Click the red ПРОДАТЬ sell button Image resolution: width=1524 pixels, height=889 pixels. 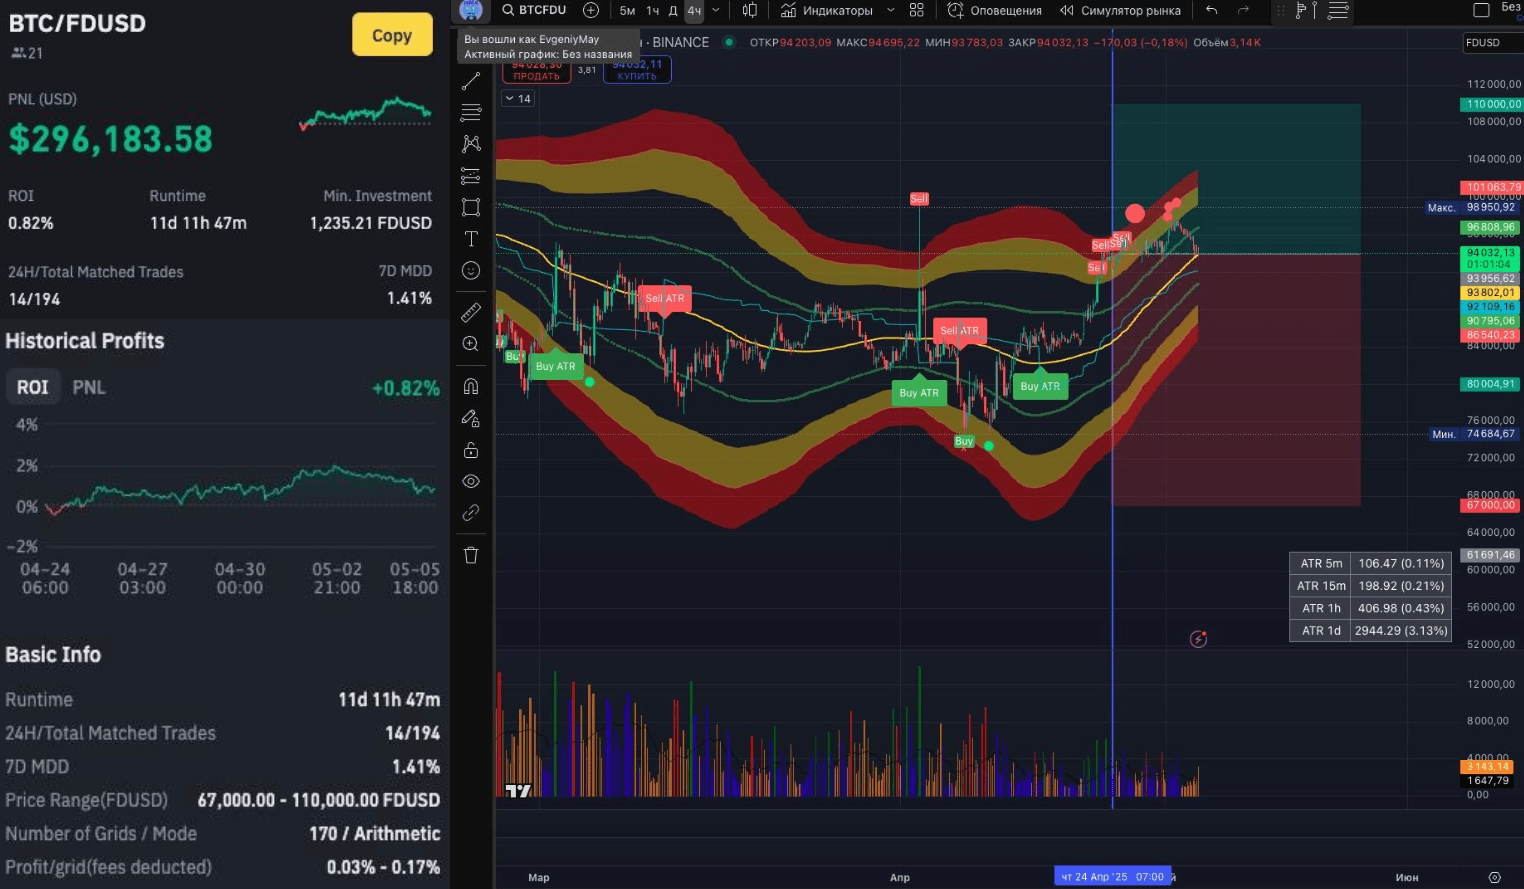[537, 71]
